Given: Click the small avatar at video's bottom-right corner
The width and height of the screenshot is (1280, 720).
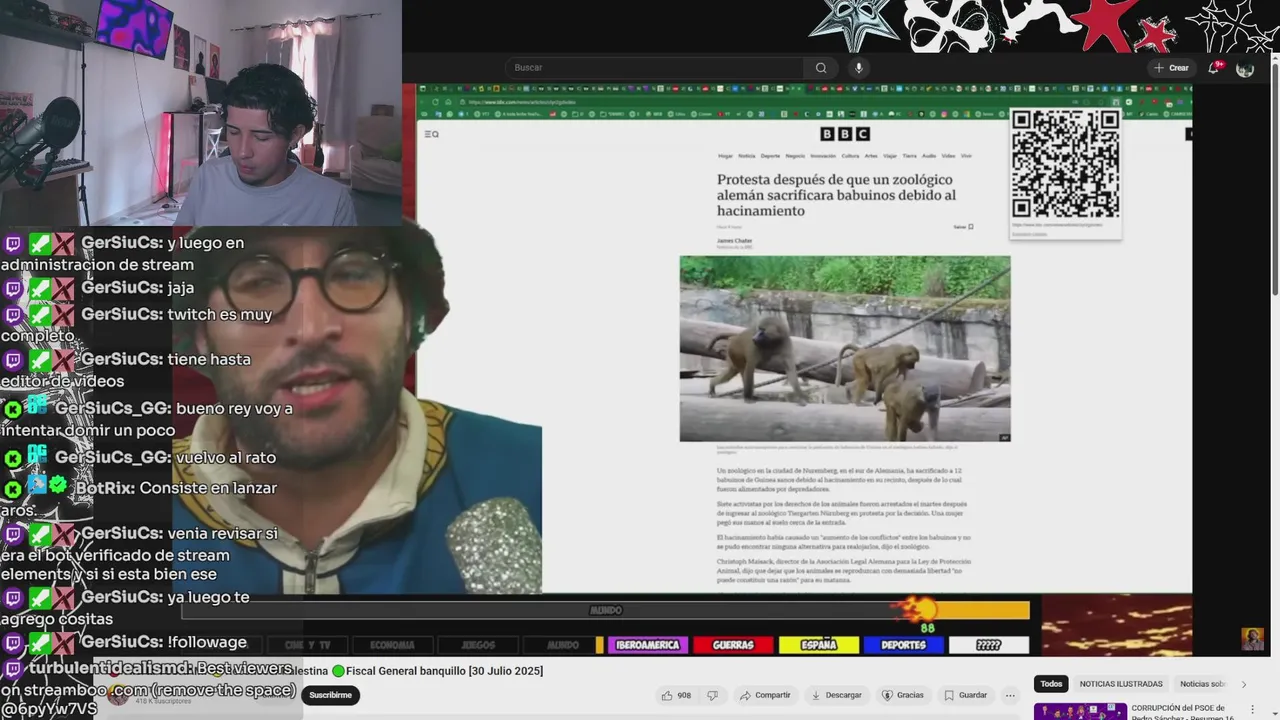Looking at the screenshot, I should pyautogui.click(x=1252, y=639).
